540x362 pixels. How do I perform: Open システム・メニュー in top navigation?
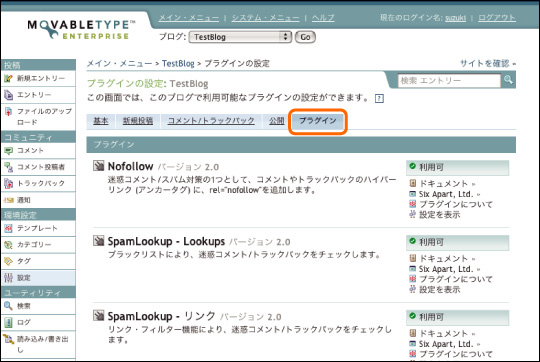266,18
